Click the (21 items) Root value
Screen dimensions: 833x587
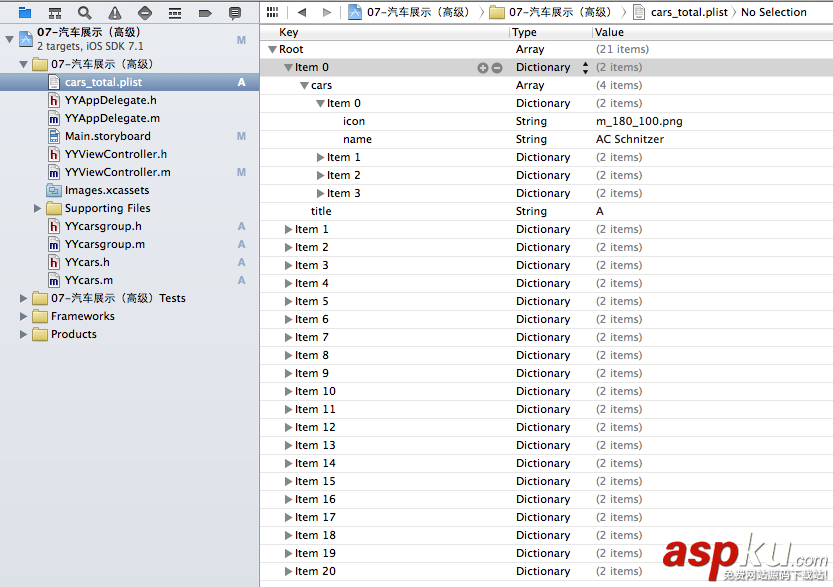622,49
